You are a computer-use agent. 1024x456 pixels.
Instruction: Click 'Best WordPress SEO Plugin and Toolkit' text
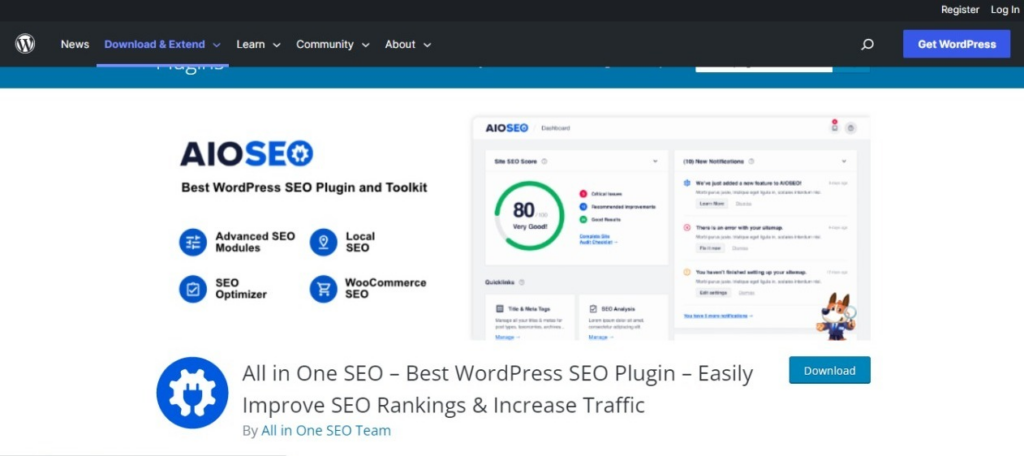304,187
